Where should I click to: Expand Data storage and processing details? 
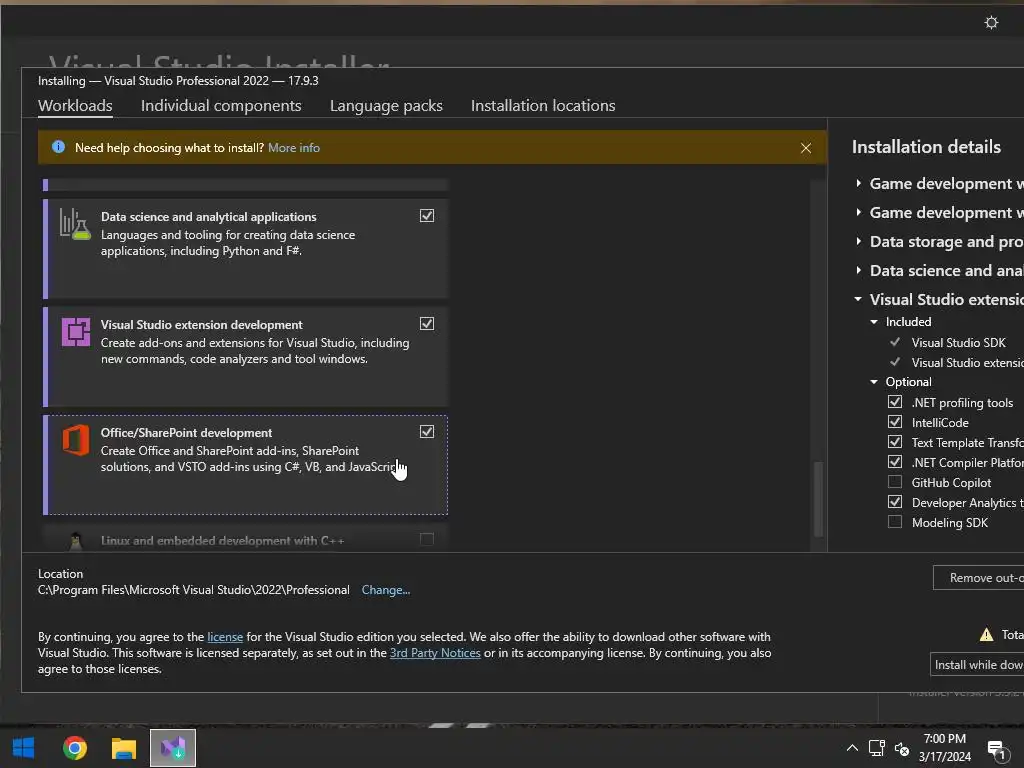858,242
